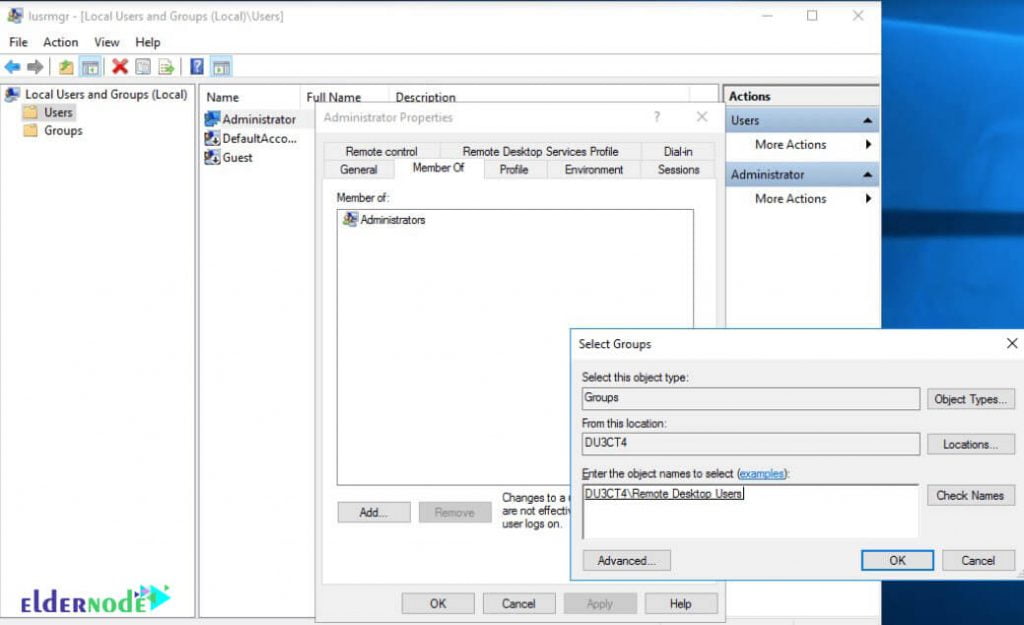Click the Add... button in Member Of
This screenshot has height=625, width=1024.
tap(374, 513)
